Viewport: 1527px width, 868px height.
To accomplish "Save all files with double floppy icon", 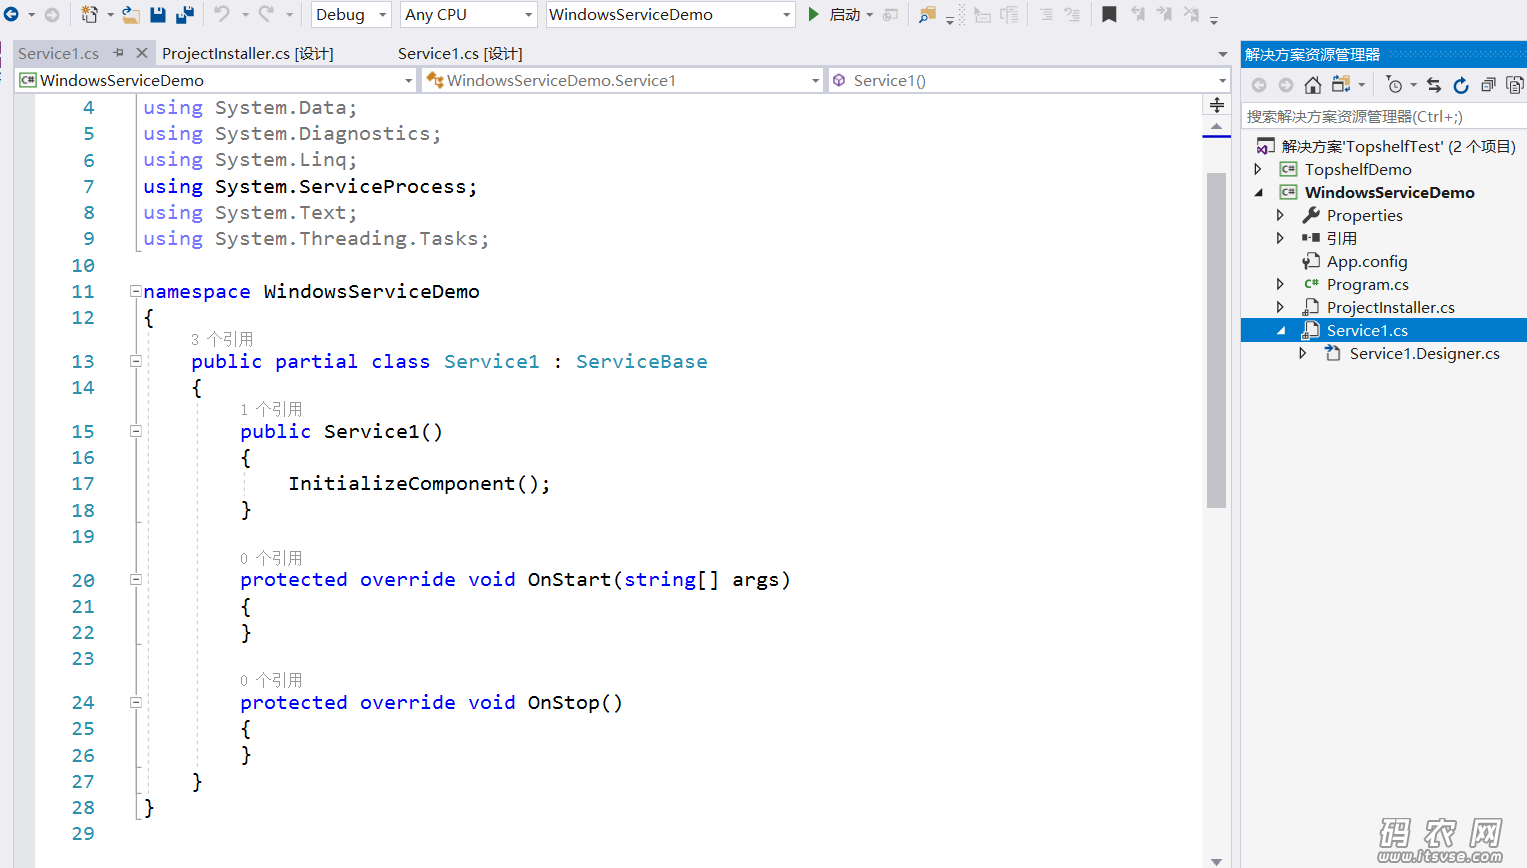I will (x=185, y=15).
